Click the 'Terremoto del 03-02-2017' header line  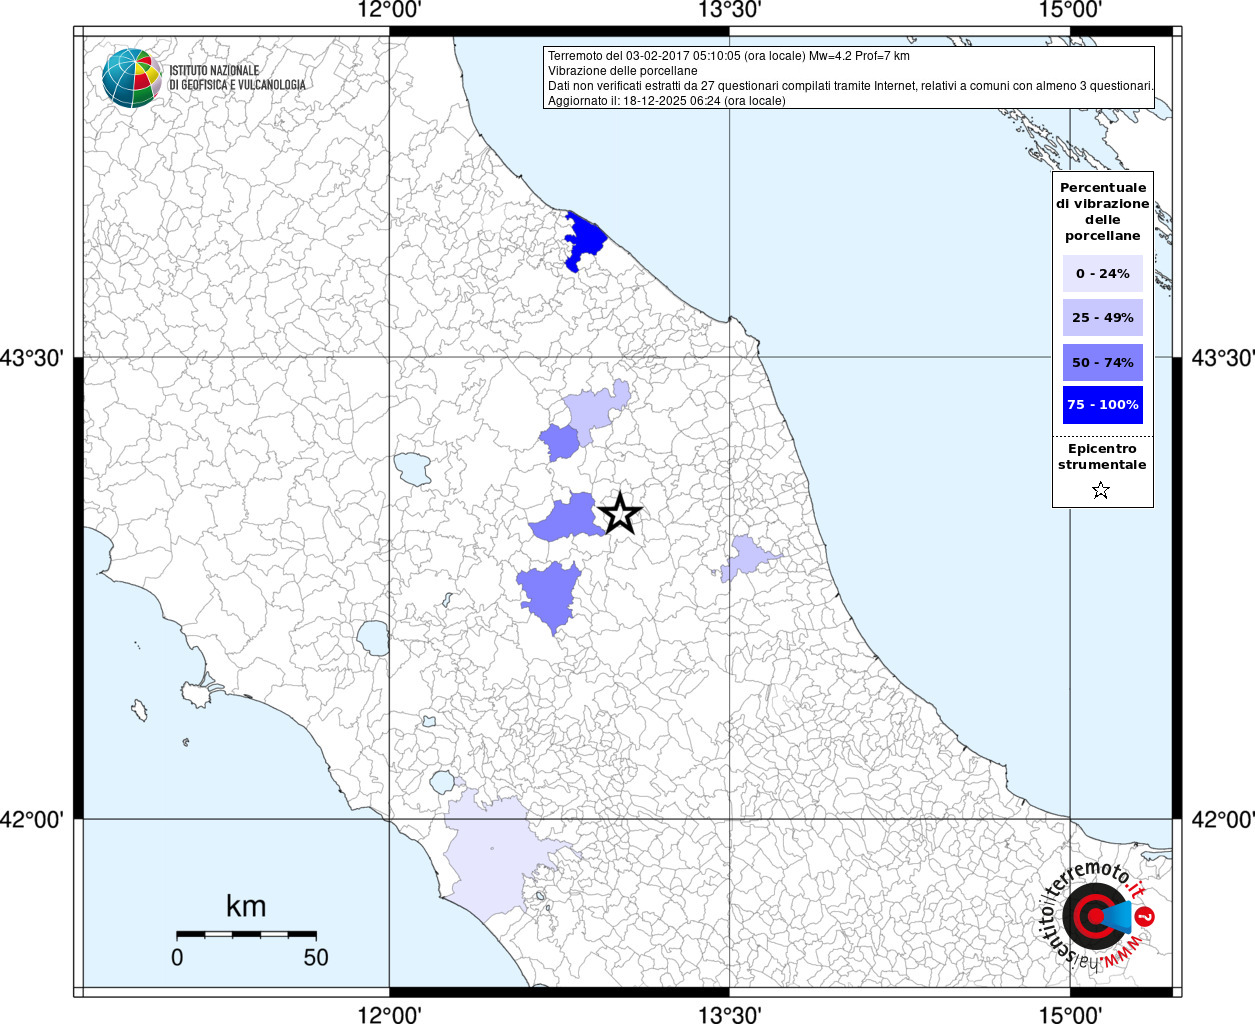coord(728,56)
